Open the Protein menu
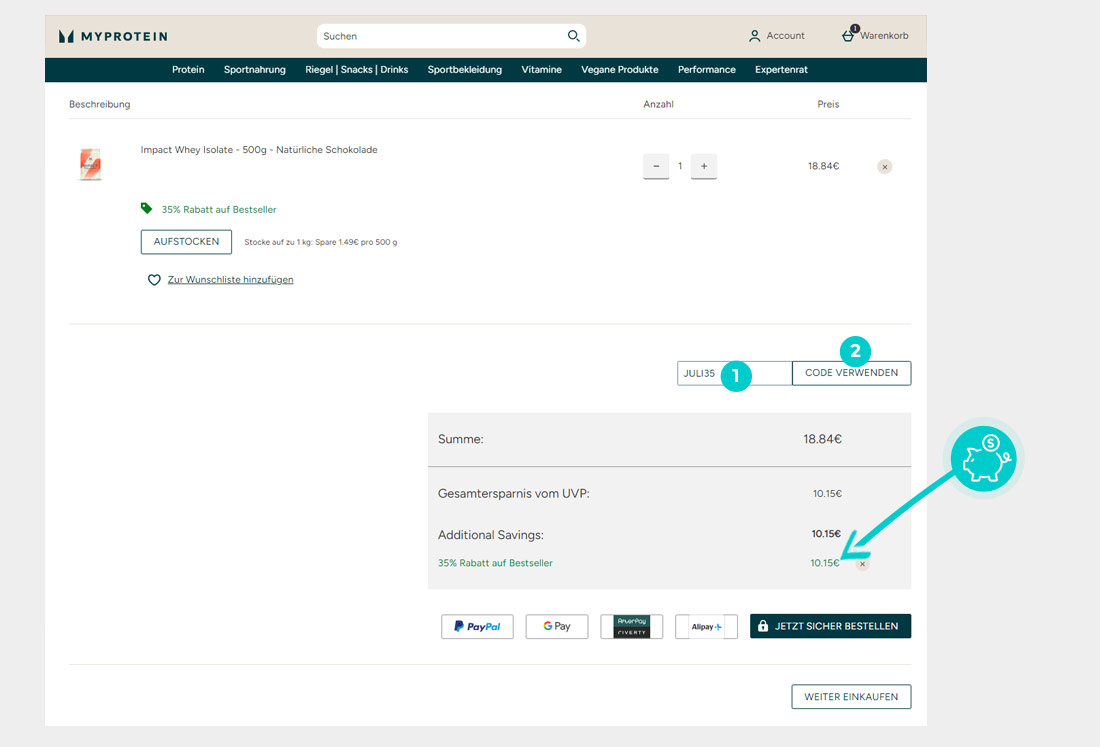This screenshot has width=1100, height=747. [188, 69]
